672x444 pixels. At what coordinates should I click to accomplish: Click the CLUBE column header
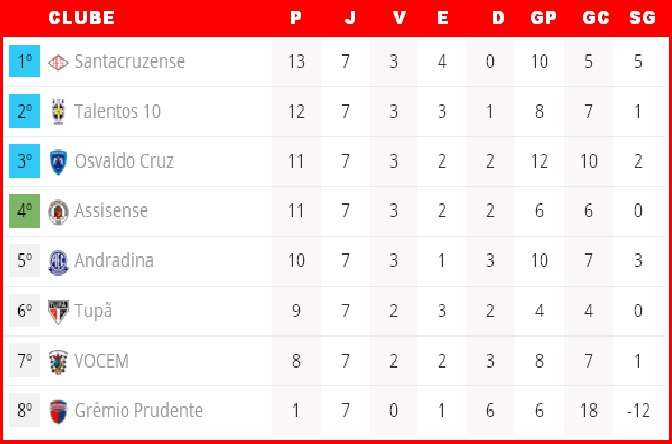point(81,18)
